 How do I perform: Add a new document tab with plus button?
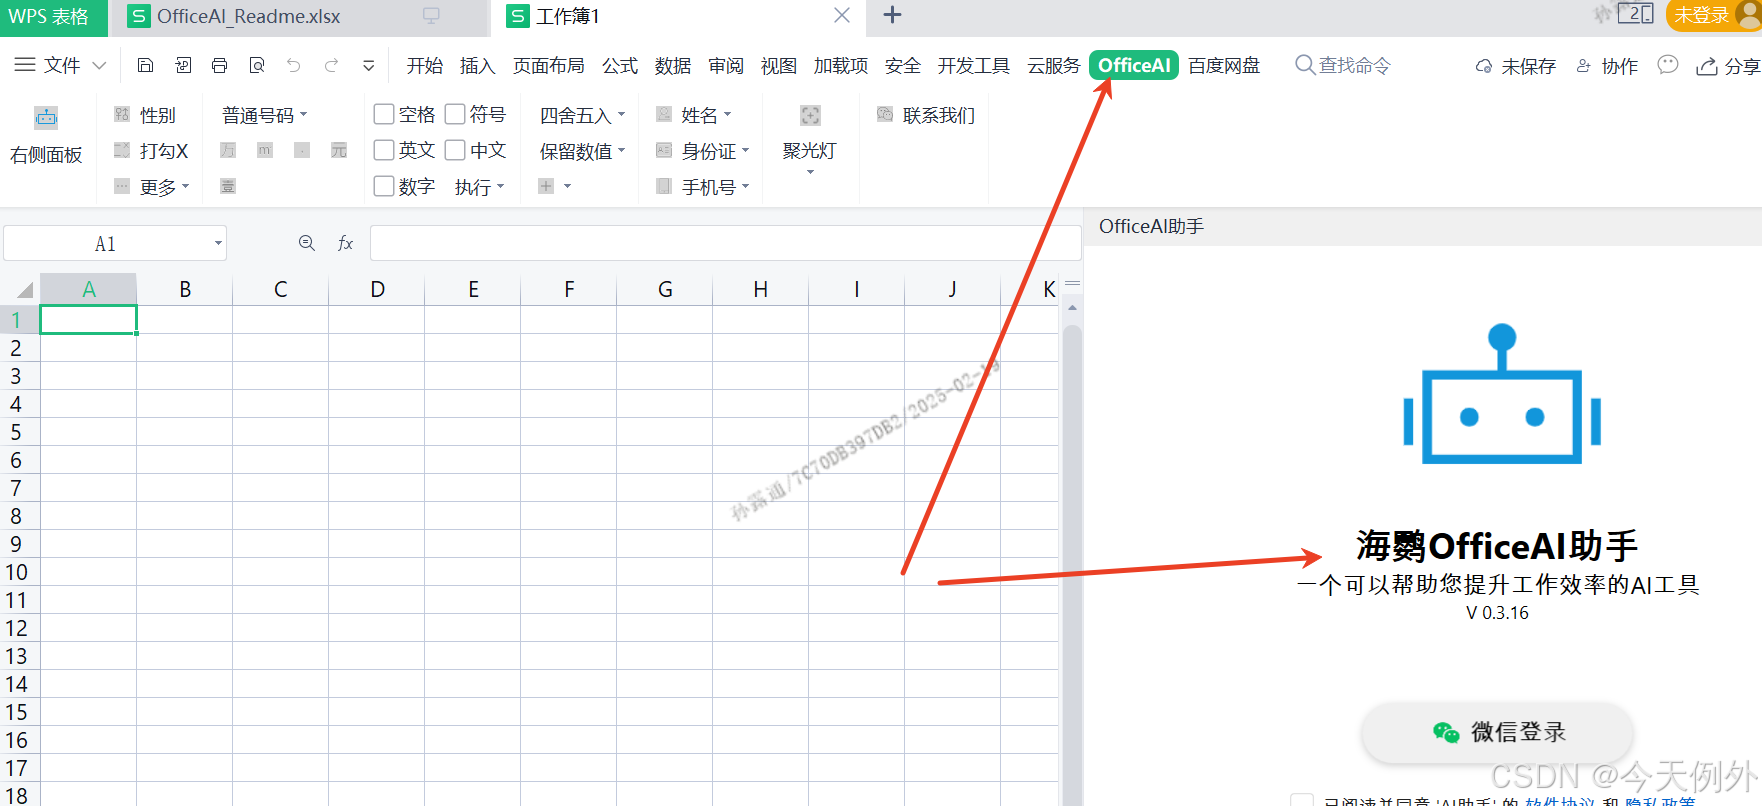tap(893, 15)
